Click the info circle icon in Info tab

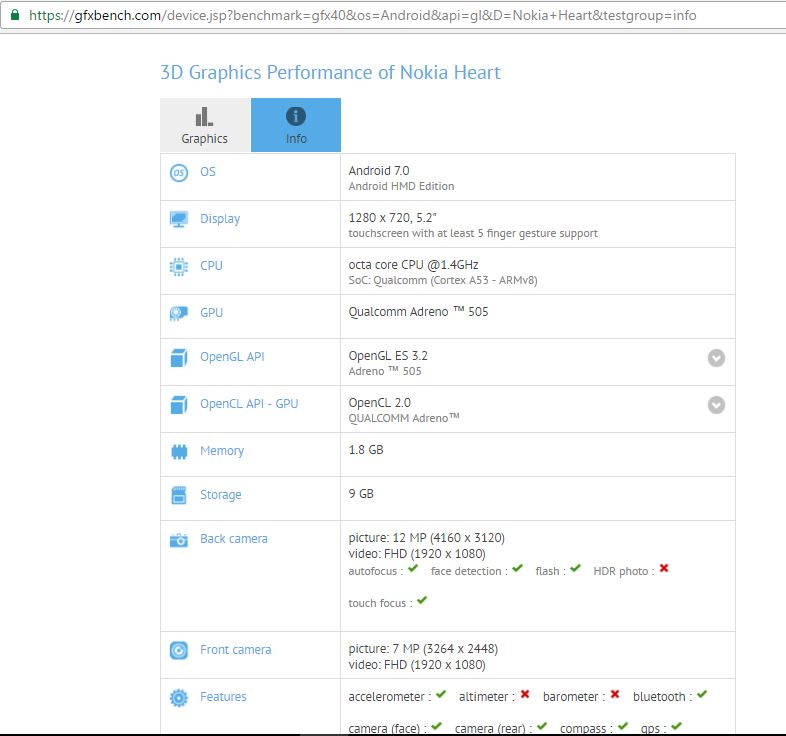tap(296, 116)
